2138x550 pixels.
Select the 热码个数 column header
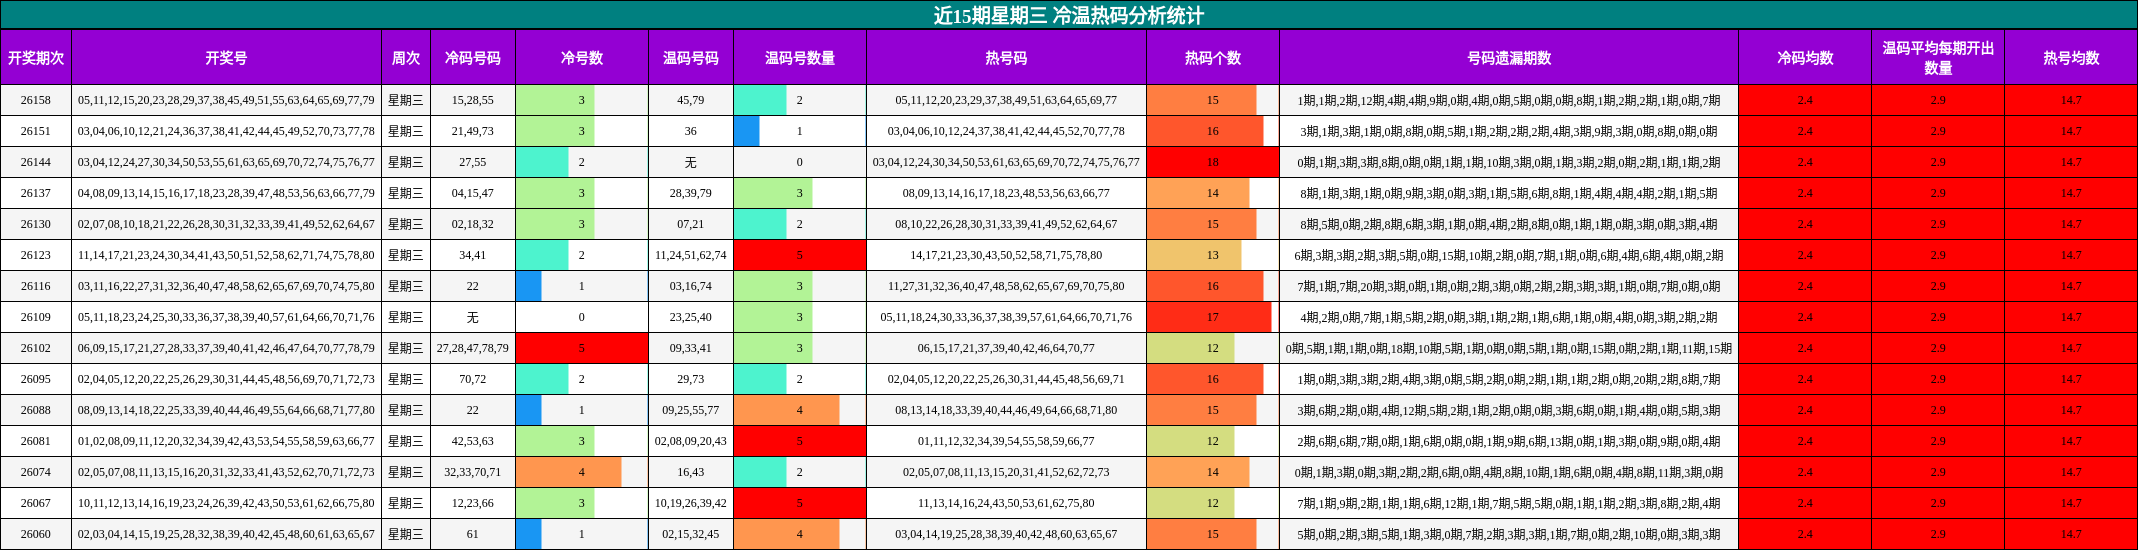(1213, 58)
